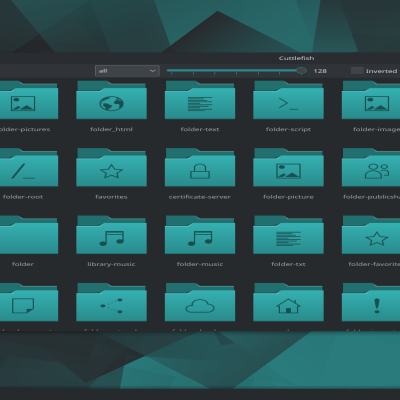Select the folder_html globe folder icon

[x=111, y=100]
